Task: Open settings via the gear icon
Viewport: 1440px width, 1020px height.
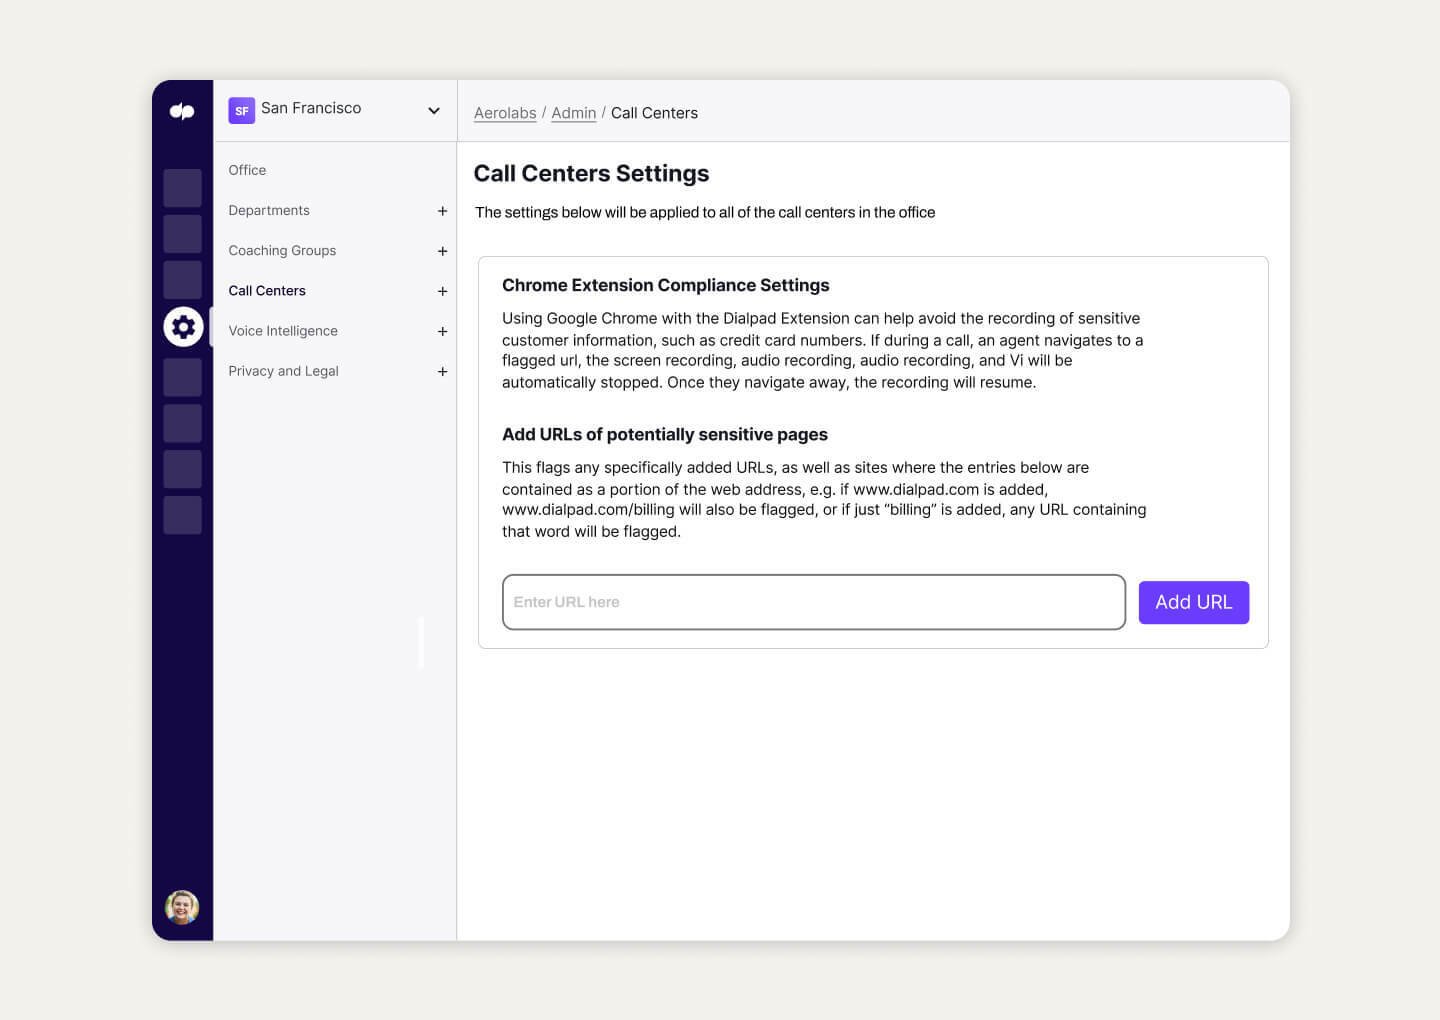Action: coord(183,327)
